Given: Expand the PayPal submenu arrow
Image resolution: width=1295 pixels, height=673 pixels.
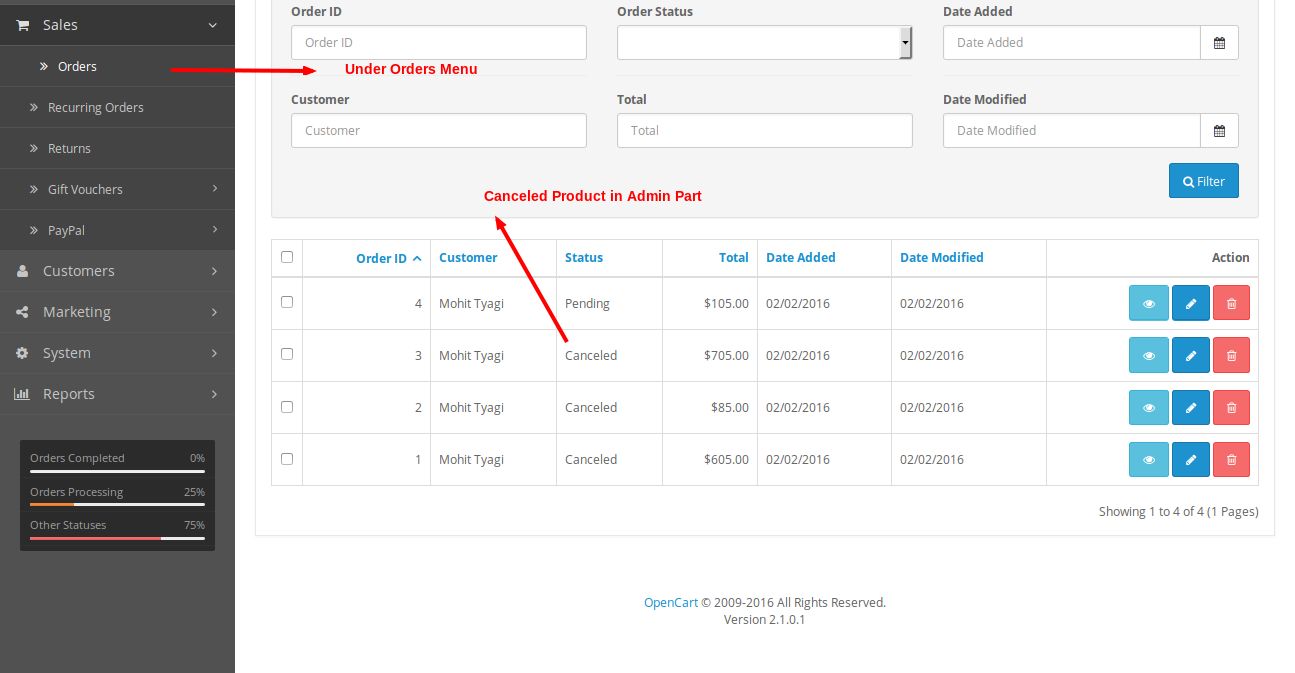Looking at the screenshot, I should (x=215, y=229).
